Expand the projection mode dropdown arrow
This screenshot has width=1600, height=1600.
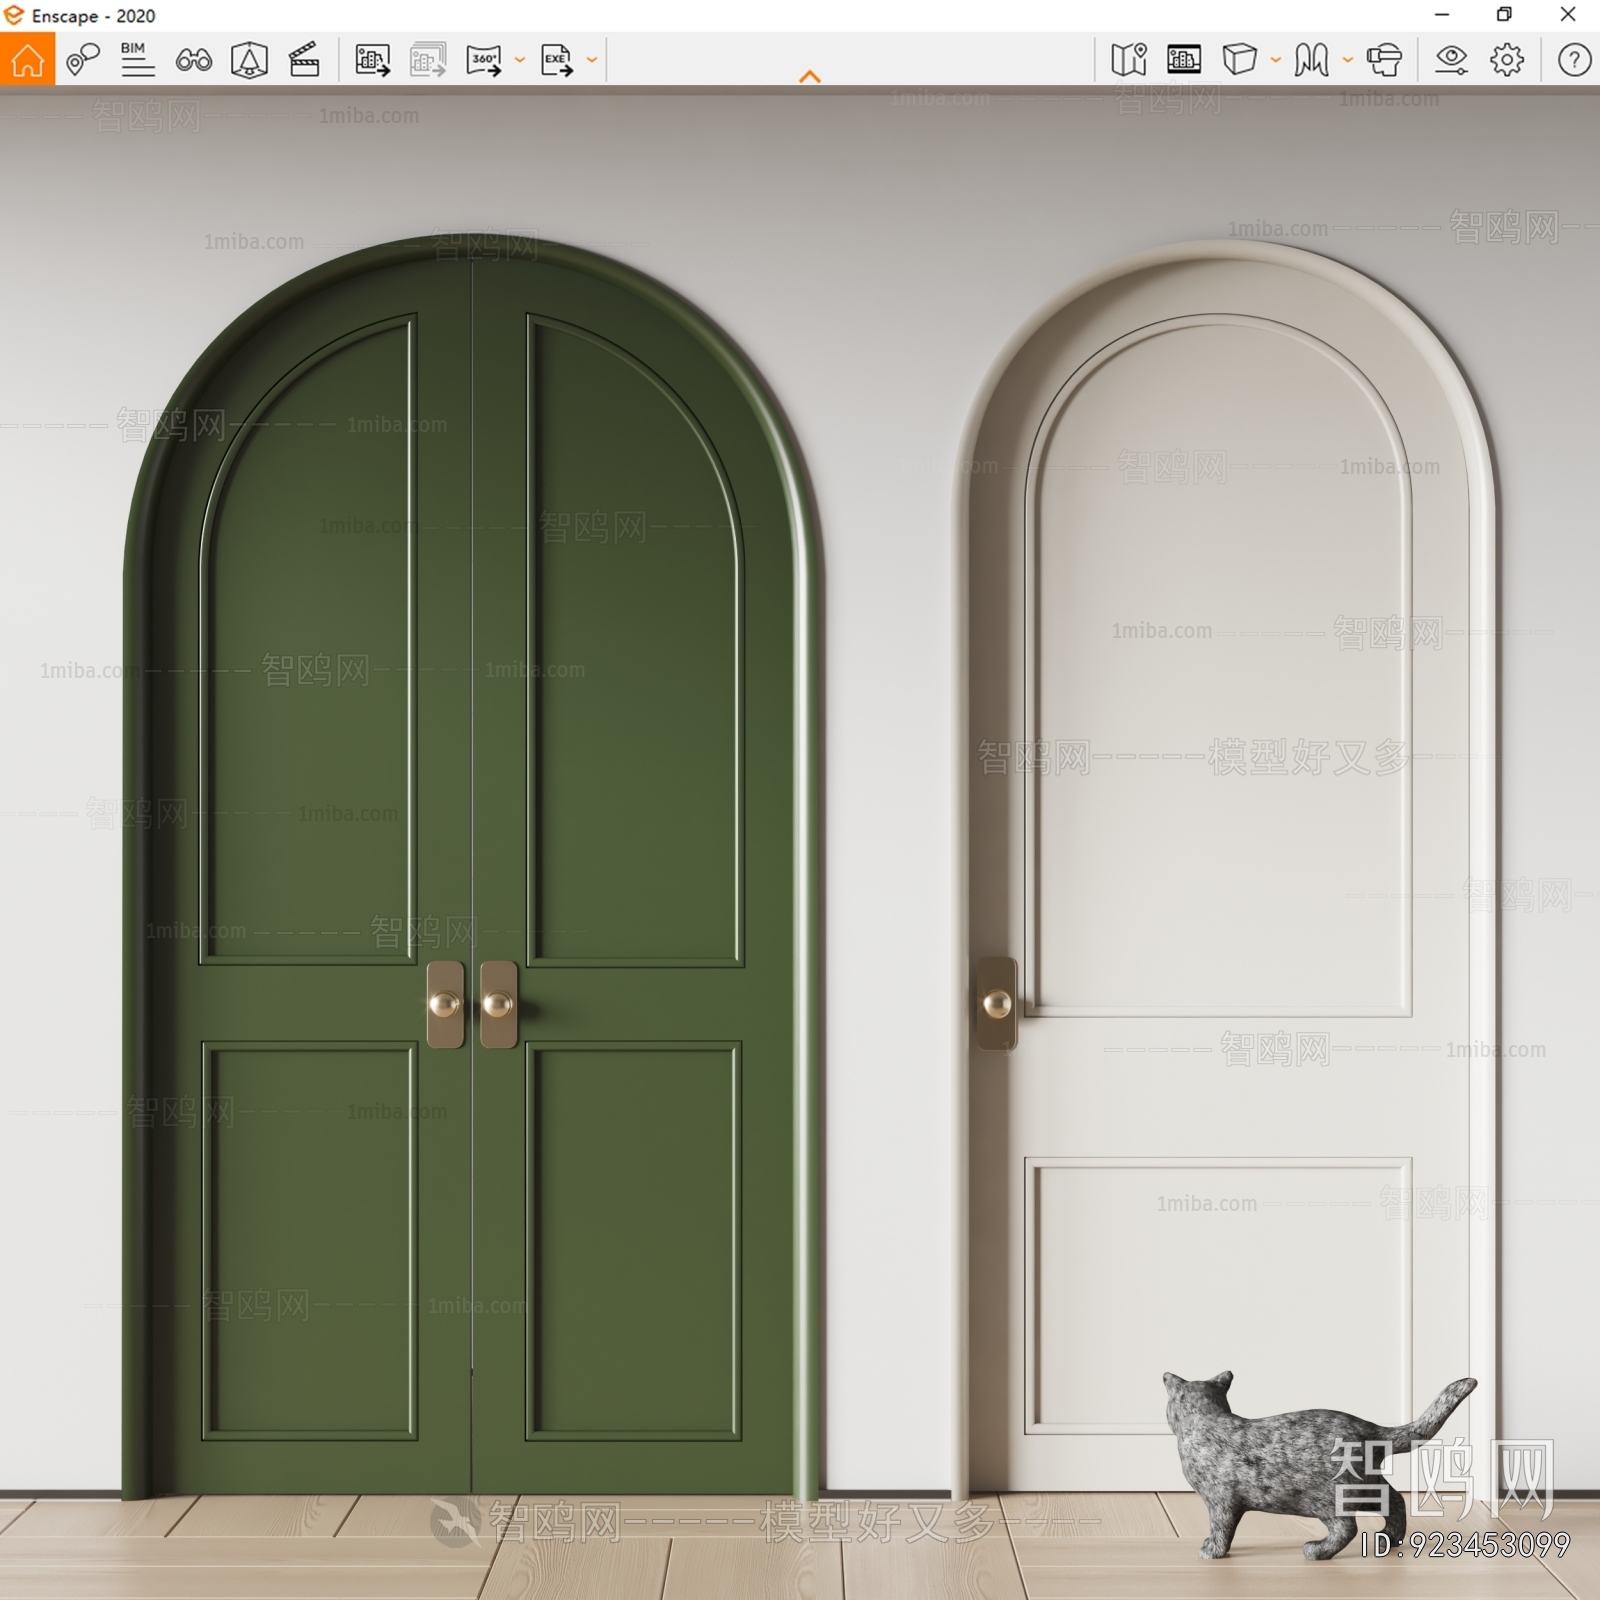(1276, 60)
